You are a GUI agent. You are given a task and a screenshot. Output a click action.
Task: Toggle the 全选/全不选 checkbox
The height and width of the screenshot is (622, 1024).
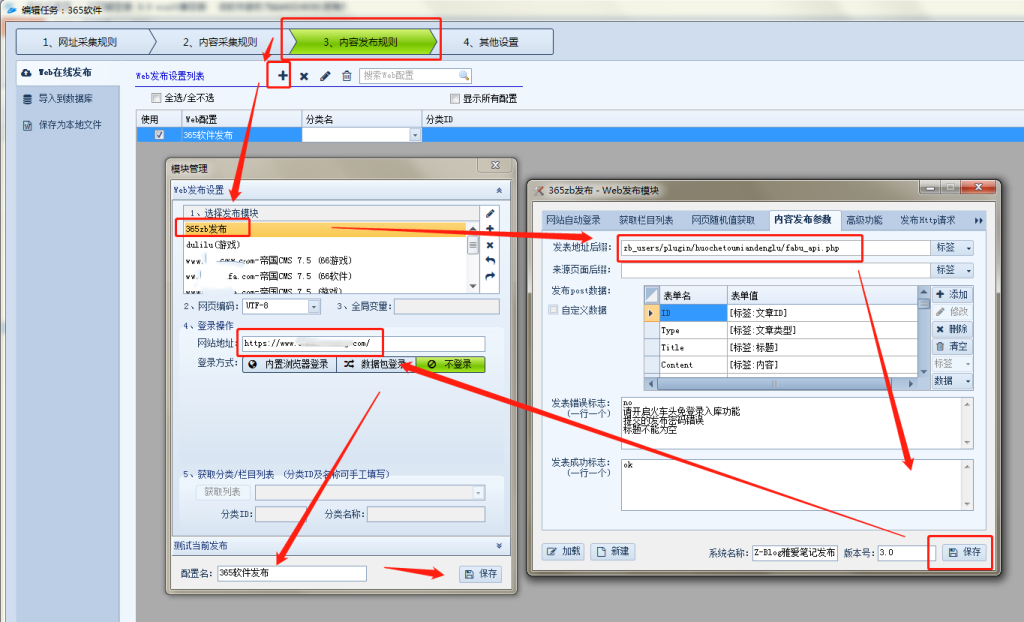coord(156,98)
